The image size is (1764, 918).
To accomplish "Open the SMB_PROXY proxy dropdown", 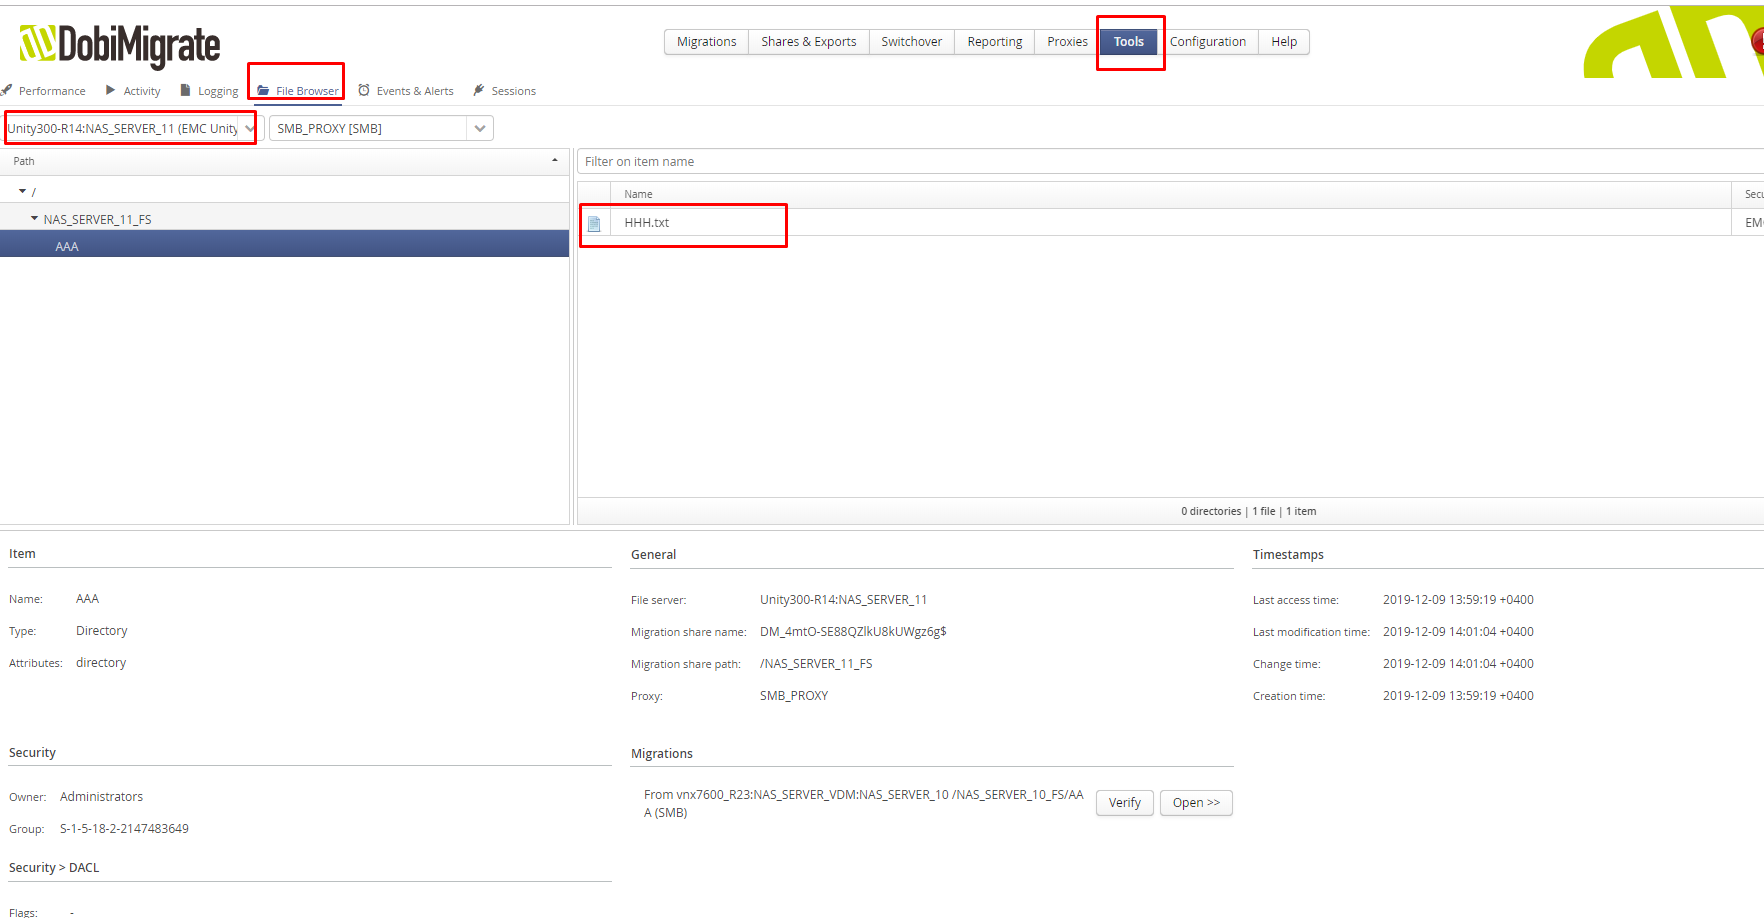I will coord(480,128).
